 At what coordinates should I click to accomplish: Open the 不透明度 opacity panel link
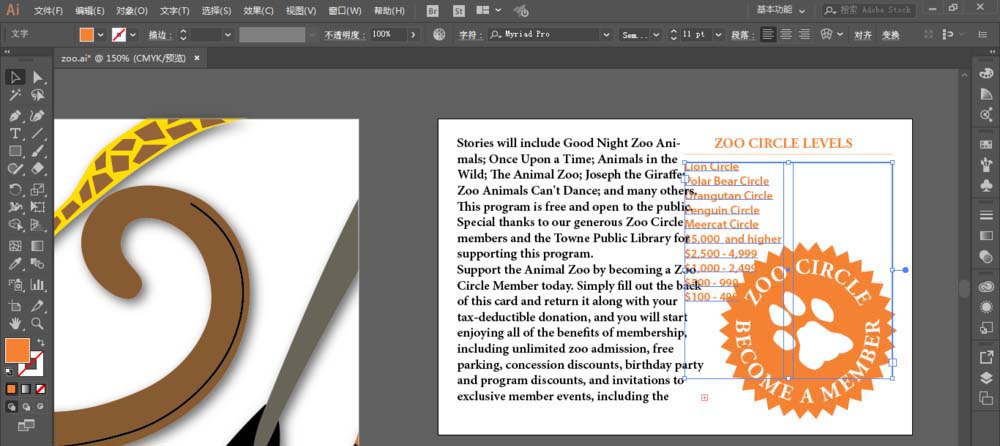(345, 34)
